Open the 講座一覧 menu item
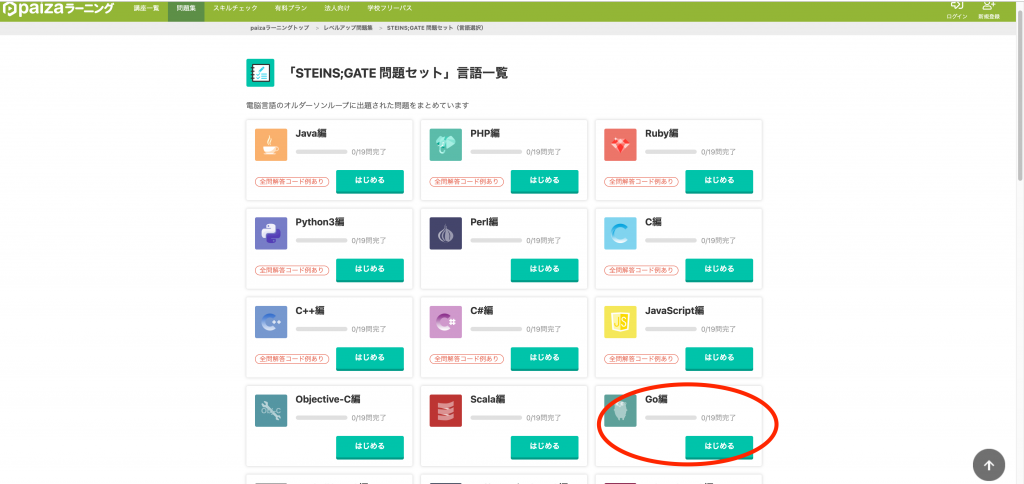The image size is (1024, 484). pyautogui.click(x=146, y=8)
